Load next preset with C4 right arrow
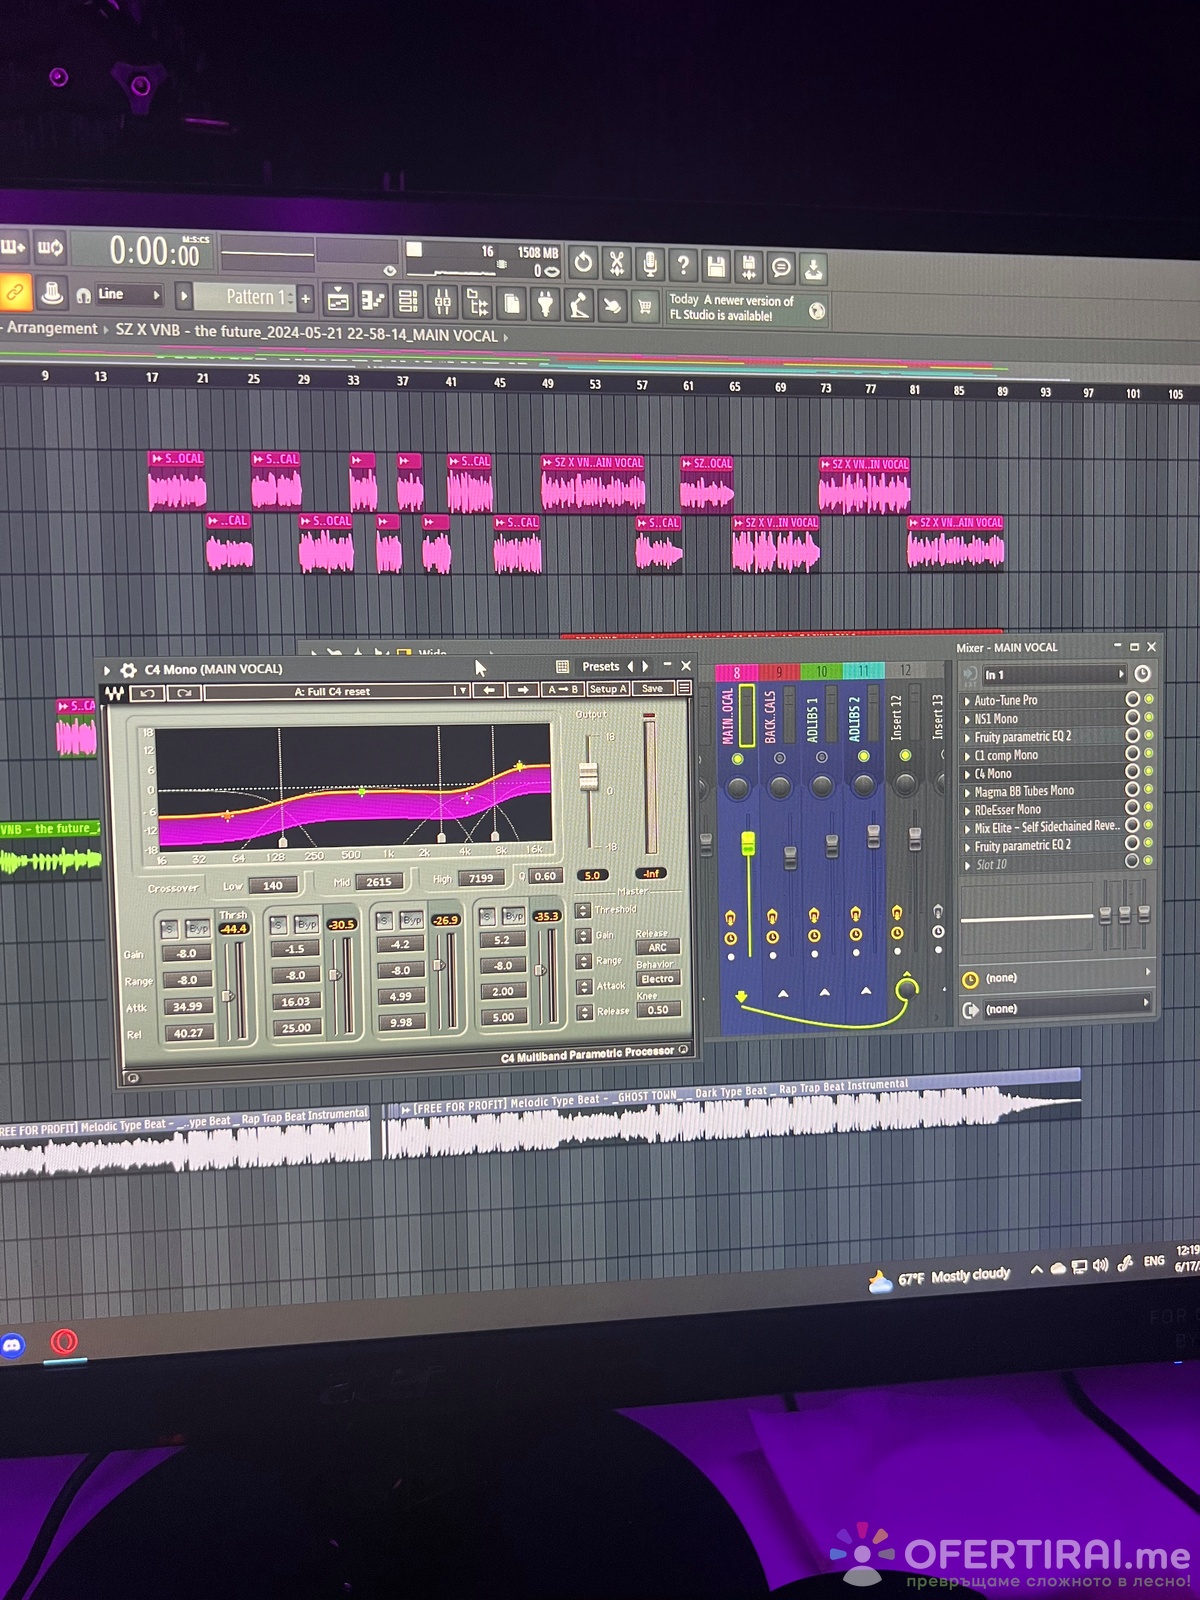 (522, 690)
